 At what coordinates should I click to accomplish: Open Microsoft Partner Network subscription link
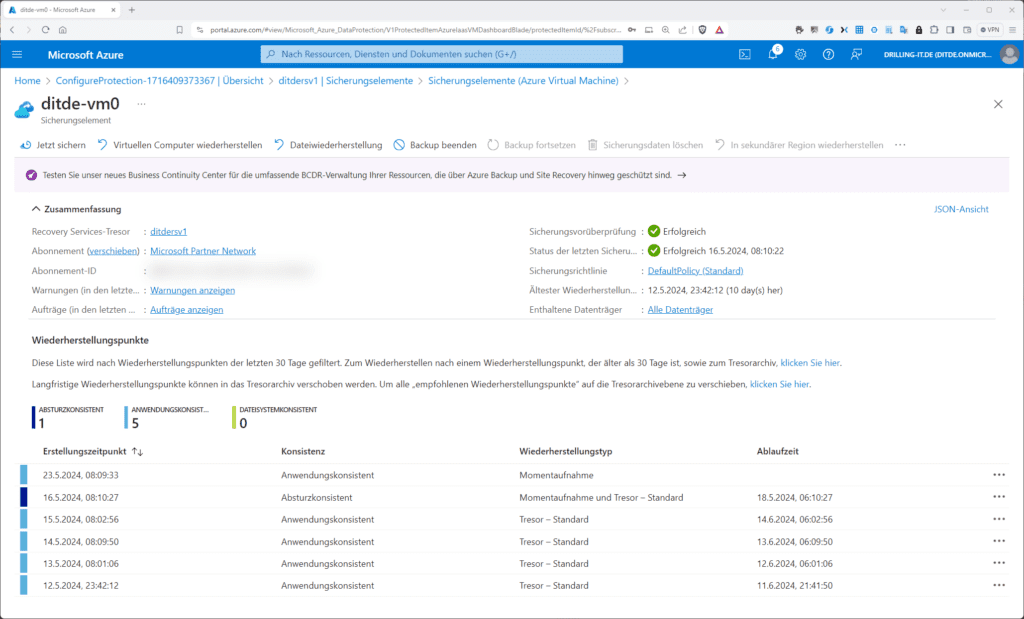[203, 251]
